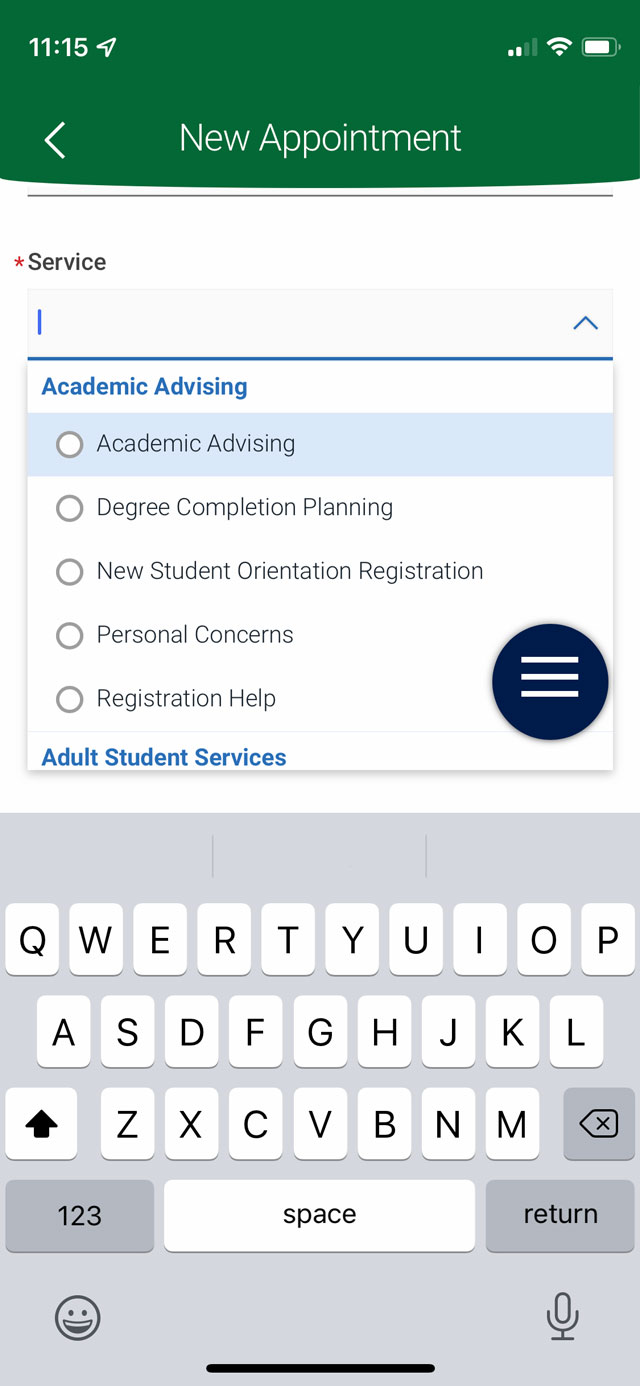
Task: Tap the space bar key
Action: [x=320, y=1215]
